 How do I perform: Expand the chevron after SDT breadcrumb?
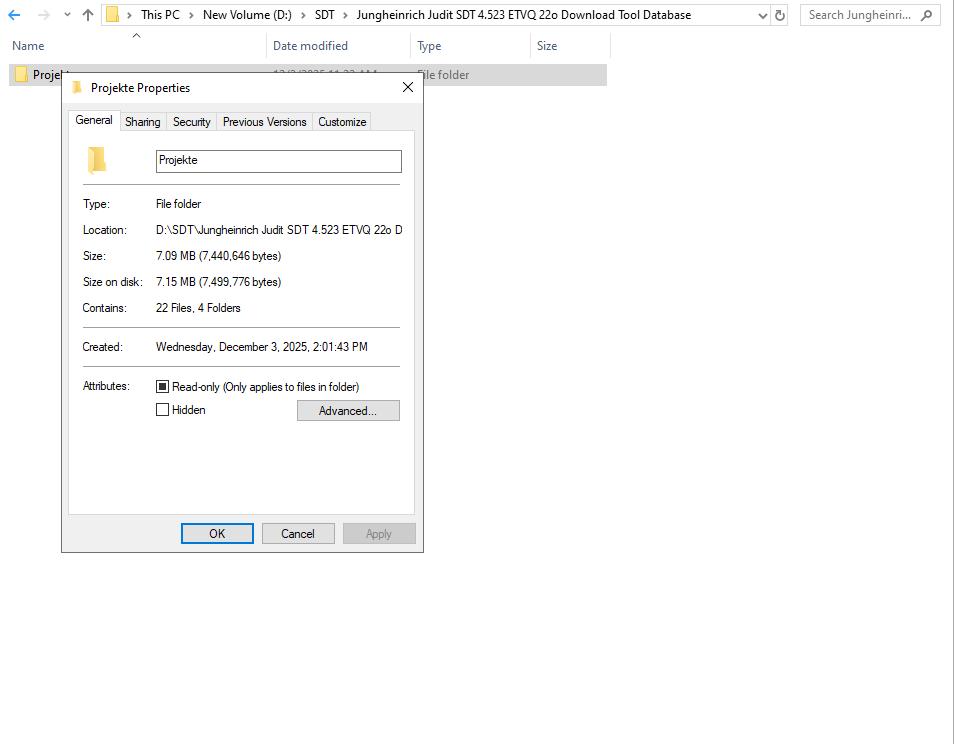click(x=345, y=15)
